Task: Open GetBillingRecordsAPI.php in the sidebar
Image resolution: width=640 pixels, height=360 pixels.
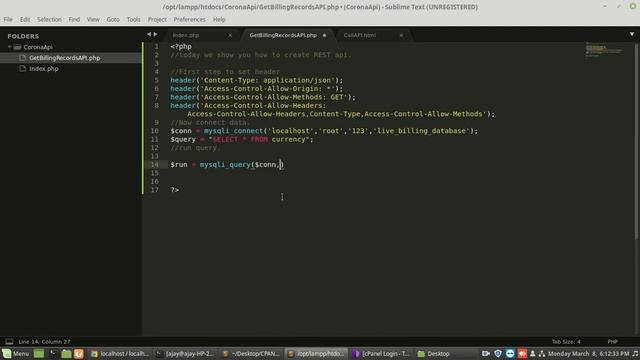Action: click(64, 58)
